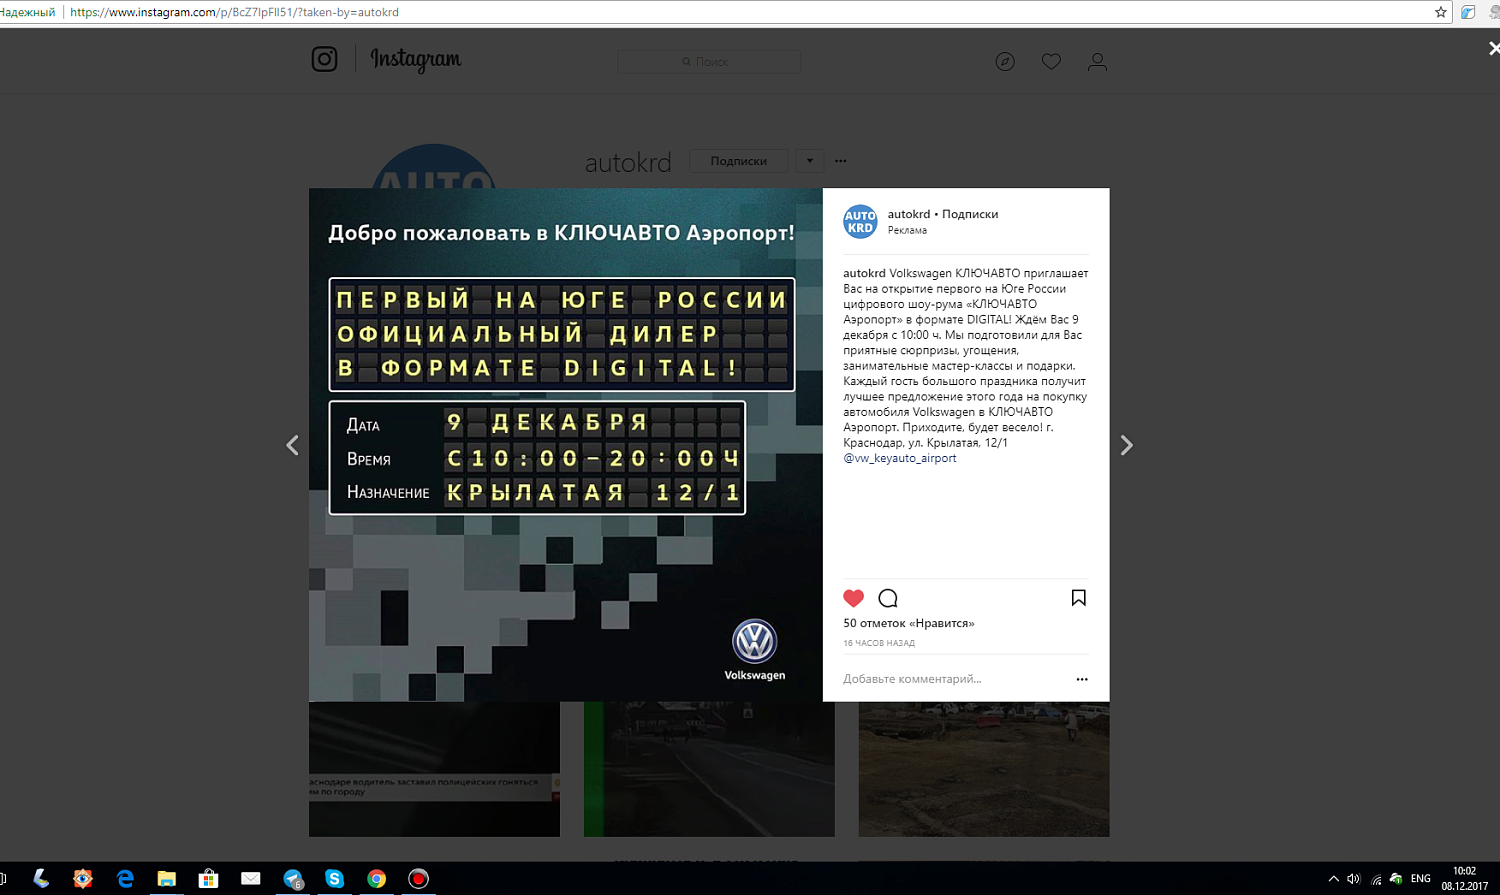Click Подписки link in post header
Viewport: 1500px width, 895px height.
tap(970, 214)
